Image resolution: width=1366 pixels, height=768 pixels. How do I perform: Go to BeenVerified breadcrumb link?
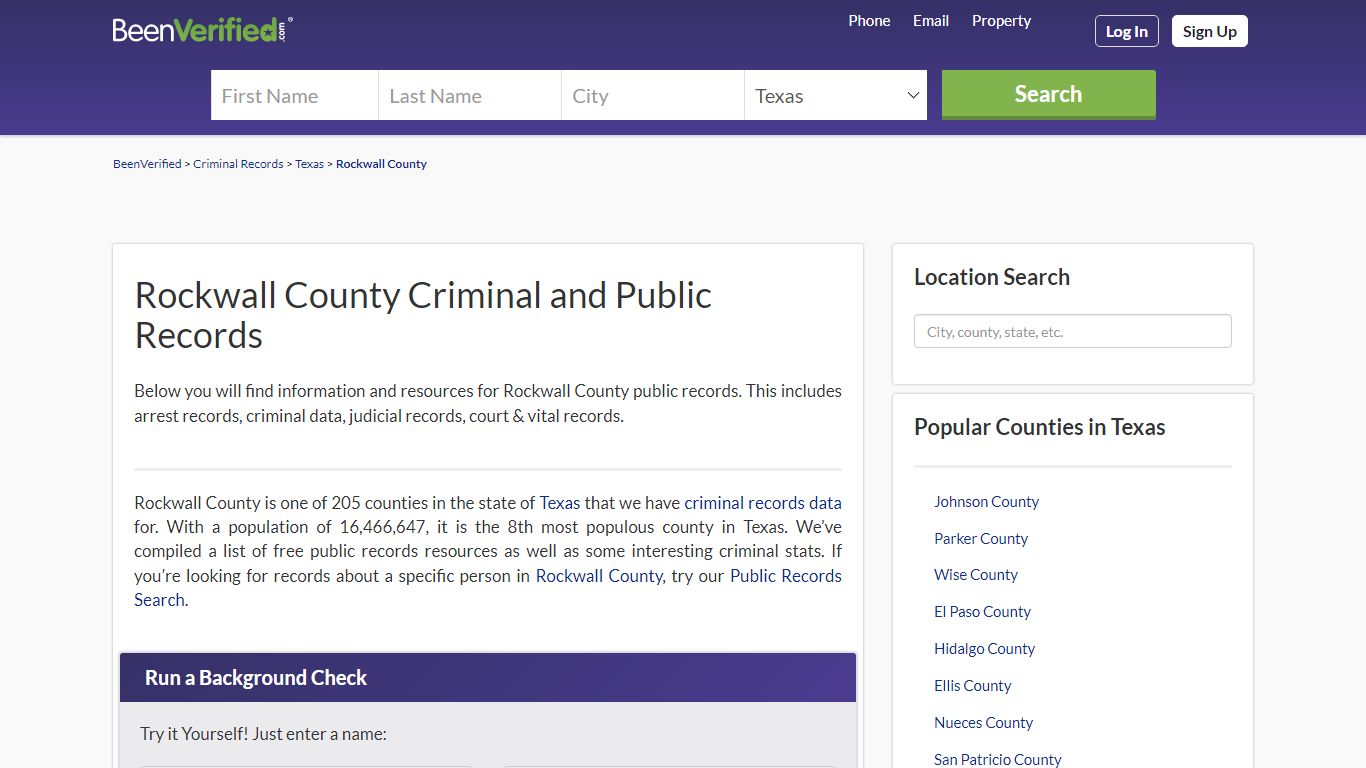click(147, 164)
